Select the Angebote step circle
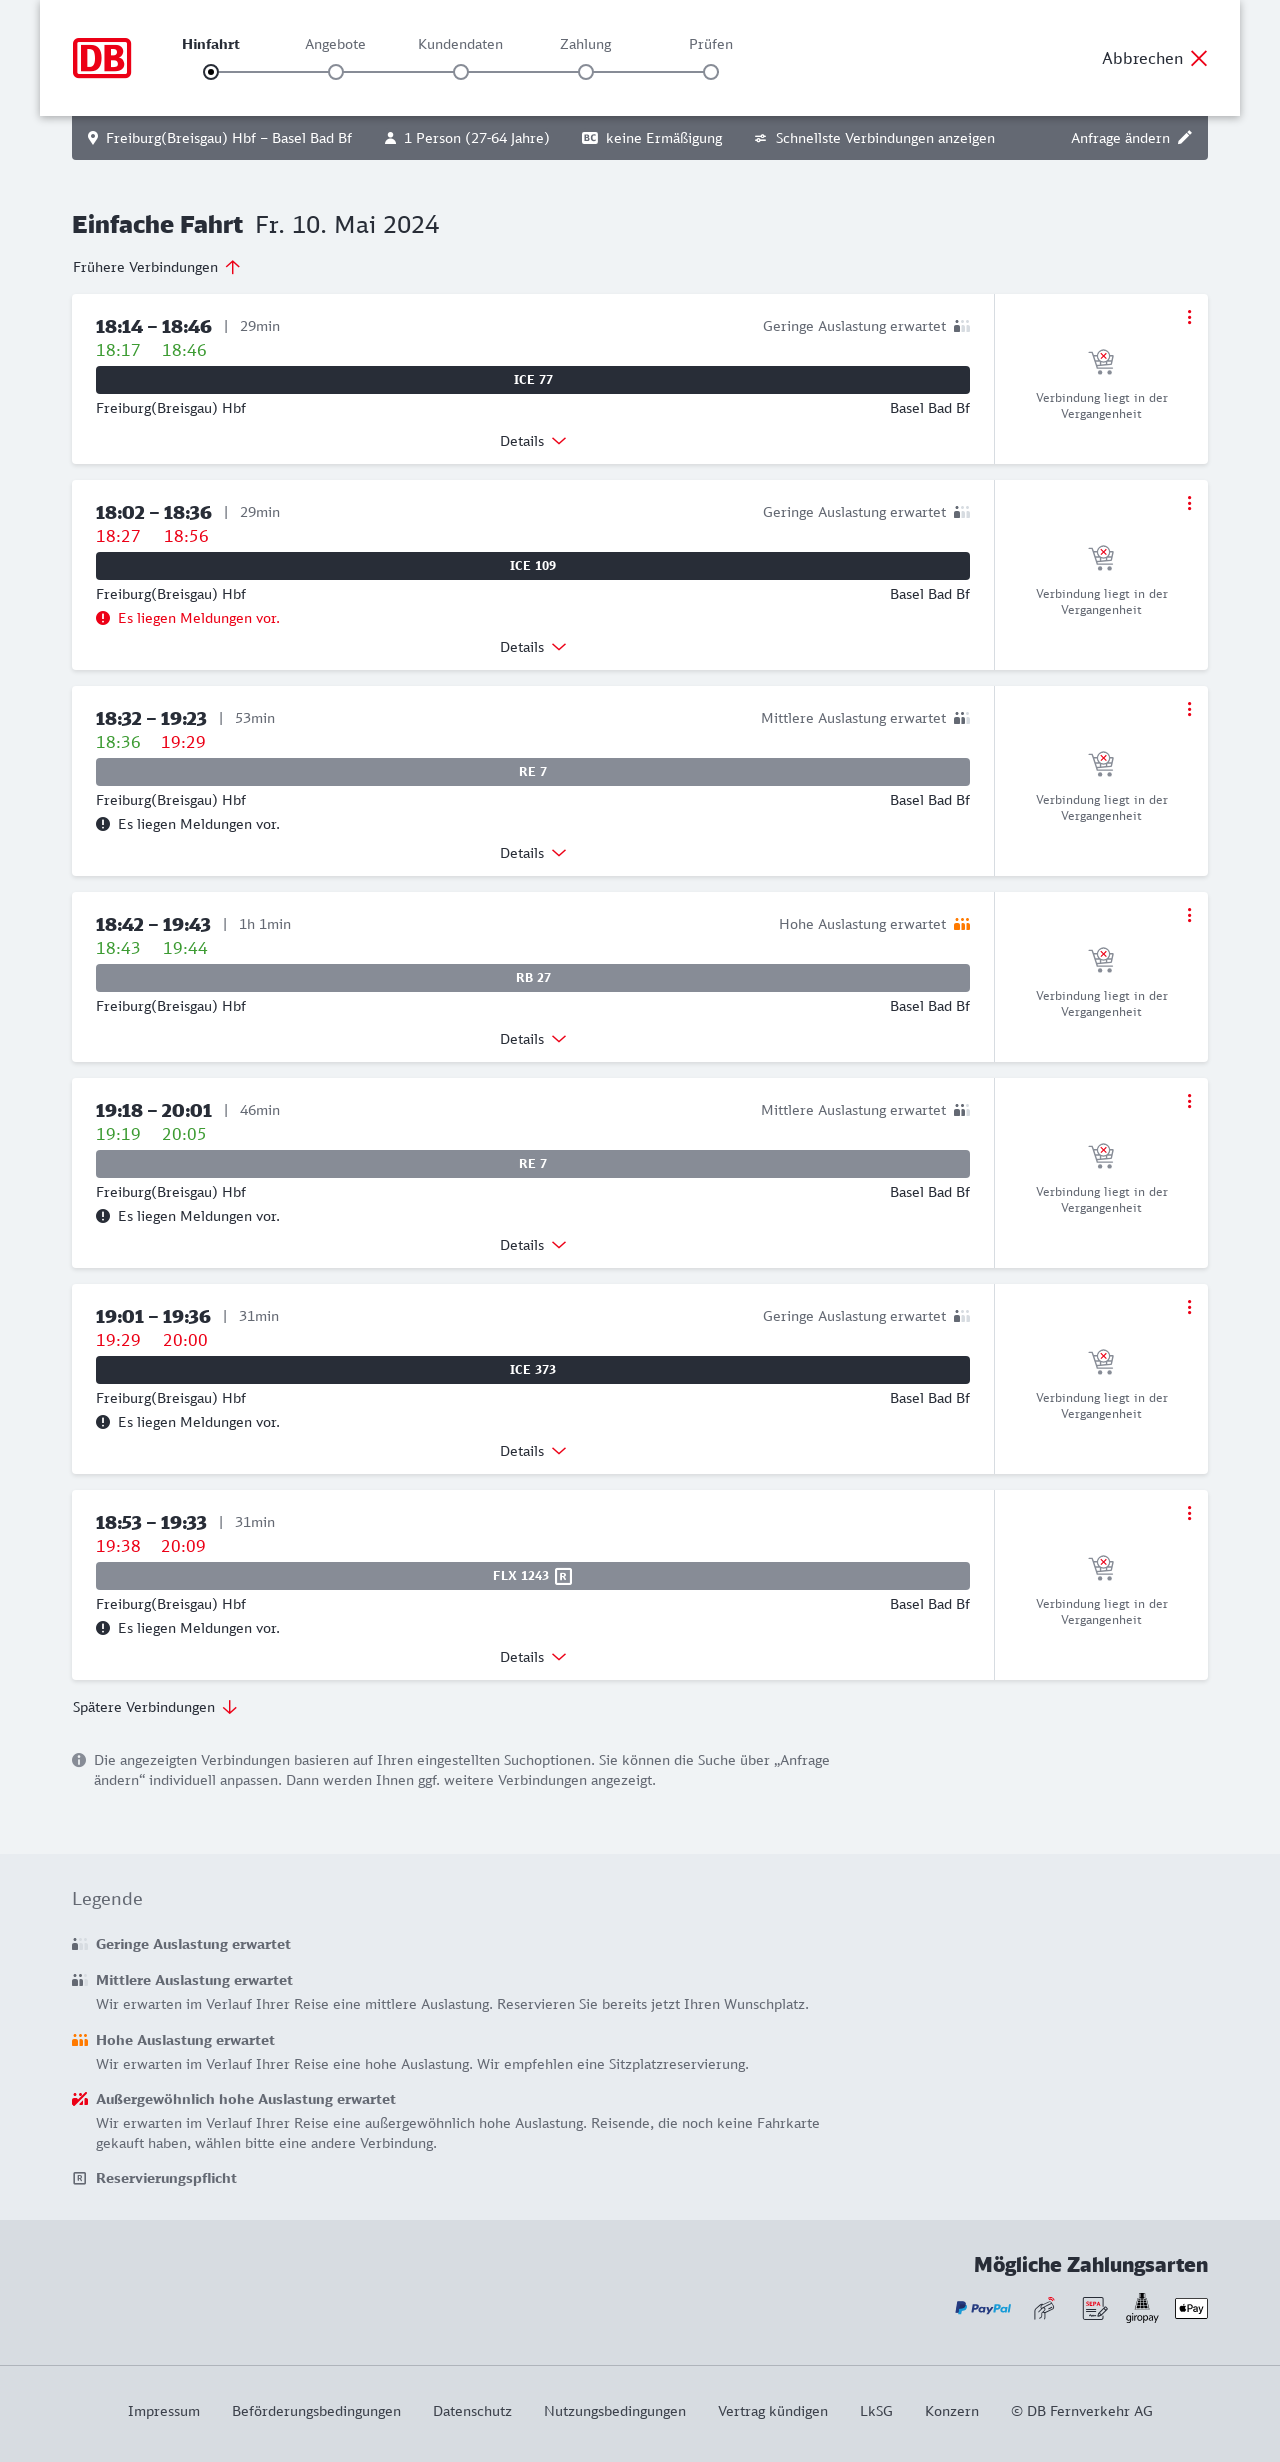 (336, 72)
